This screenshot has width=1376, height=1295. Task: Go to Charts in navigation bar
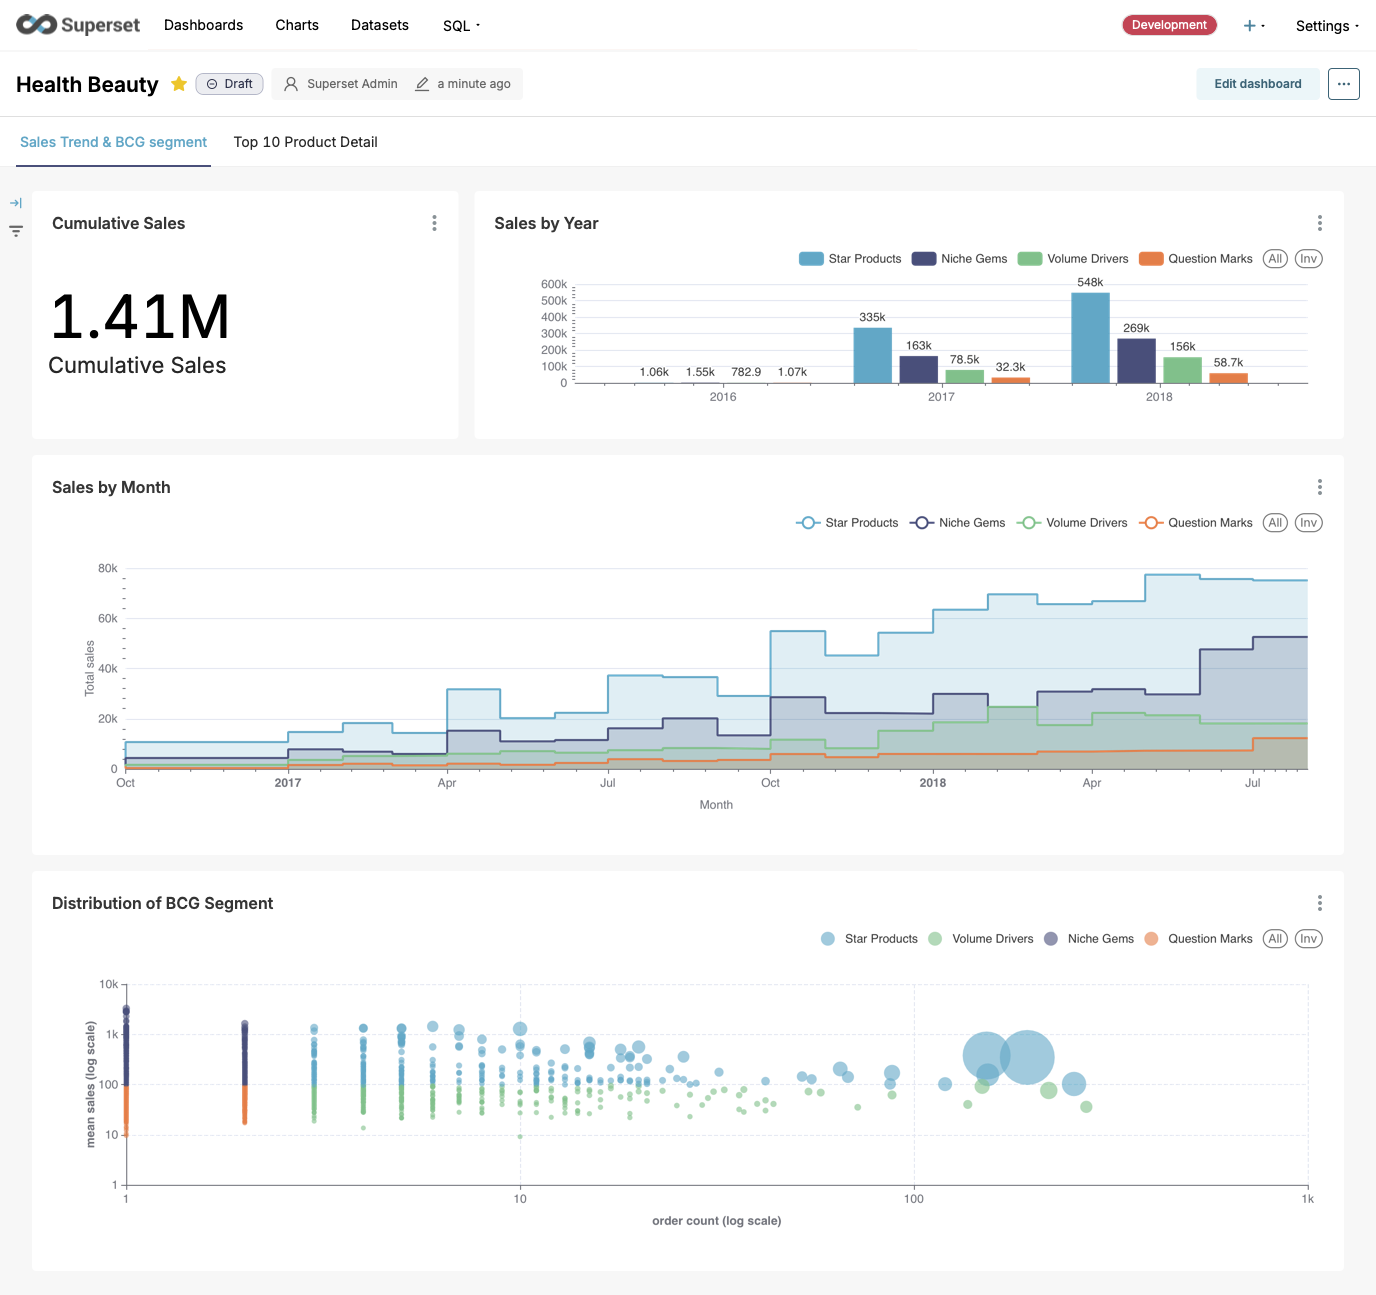click(297, 25)
